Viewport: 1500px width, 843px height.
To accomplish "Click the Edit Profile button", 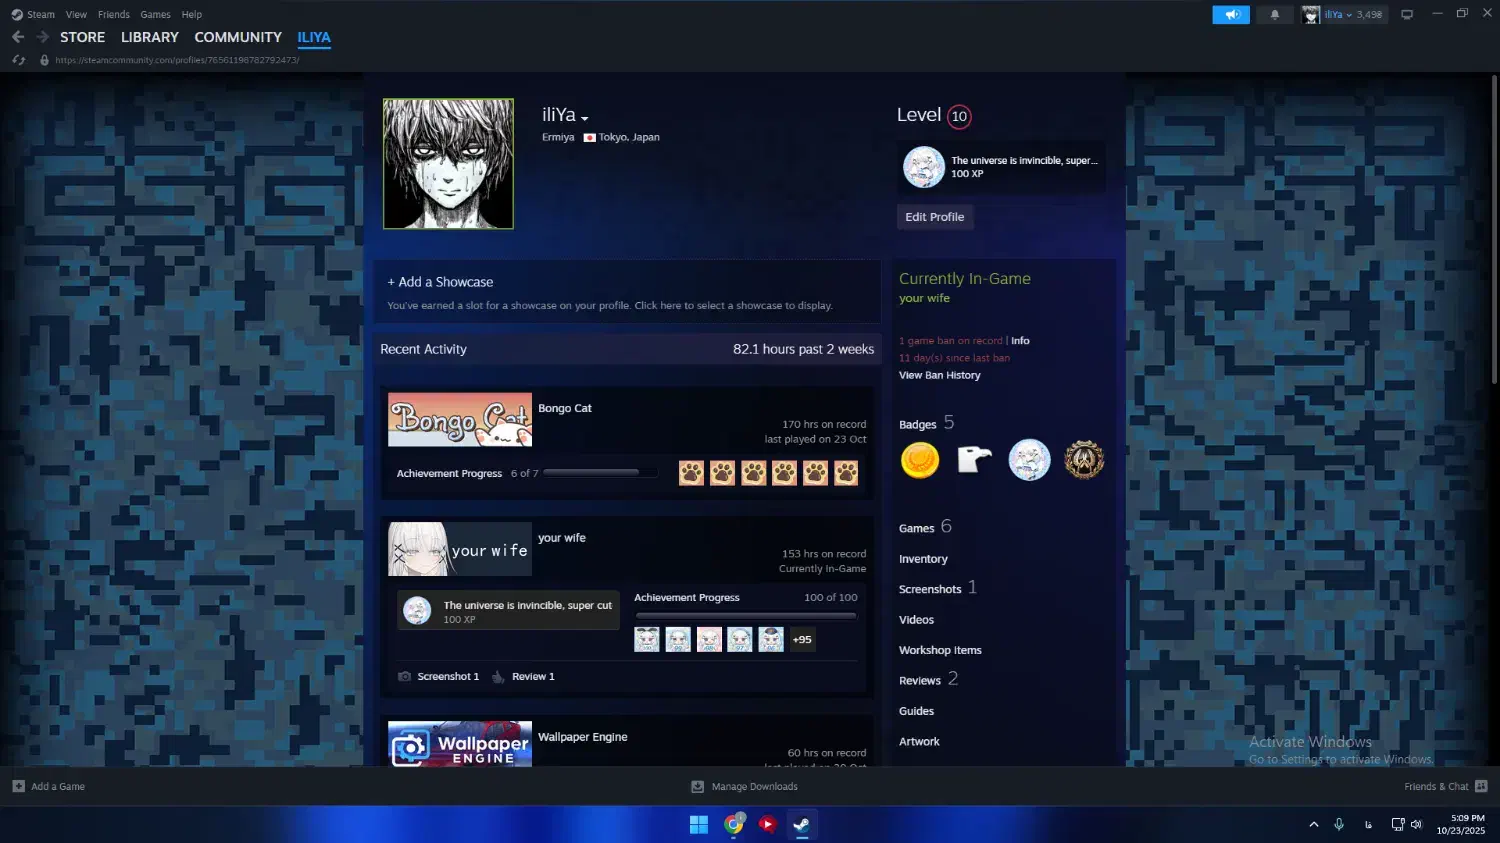I will click(934, 217).
